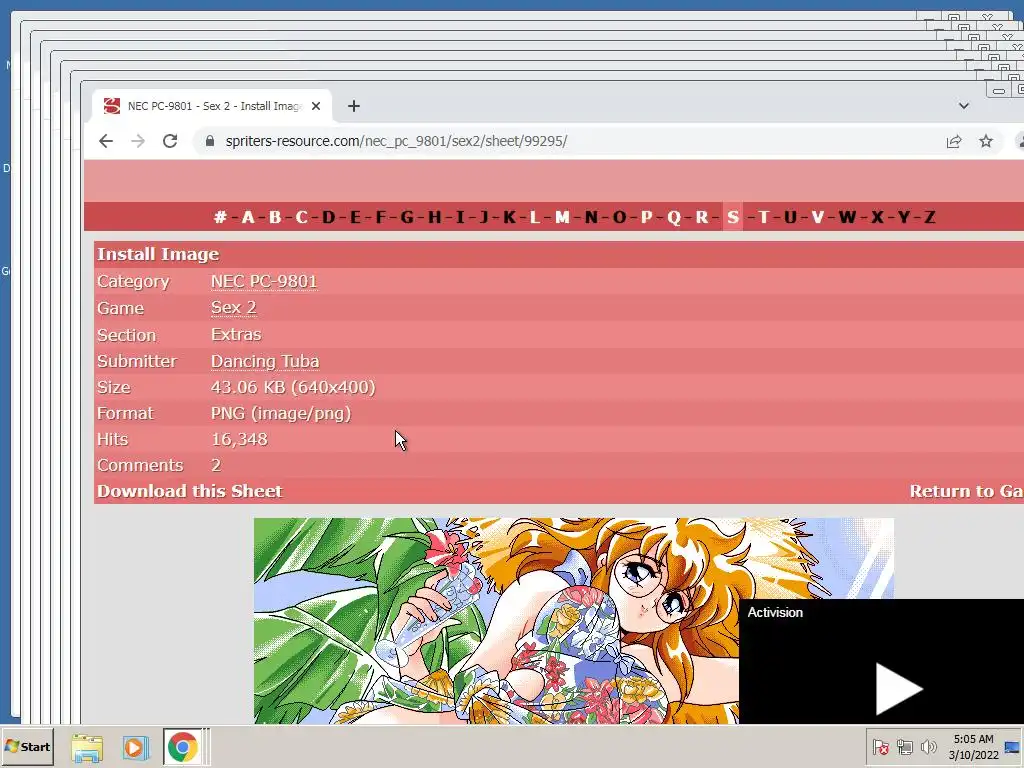Open letter Z in alphabet bar
Screen dimensions: 1024x768
point(929,217)
